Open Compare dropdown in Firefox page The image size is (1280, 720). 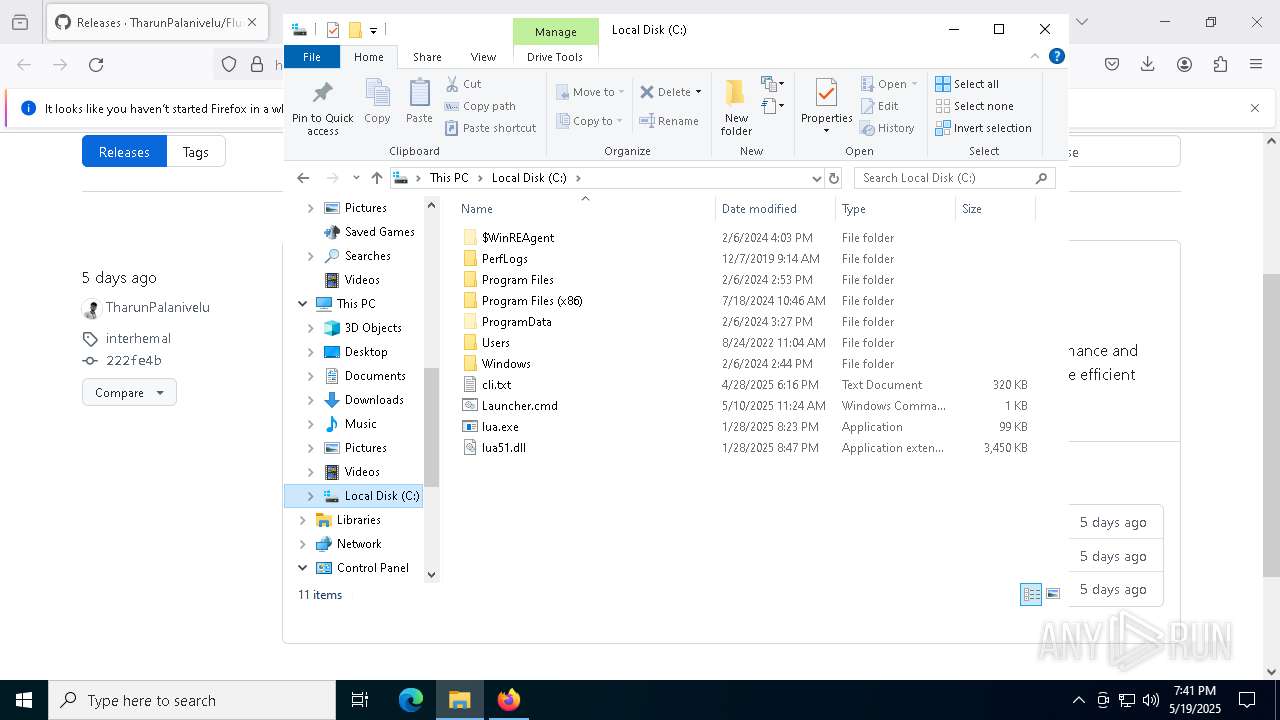(x=129, y=392)
